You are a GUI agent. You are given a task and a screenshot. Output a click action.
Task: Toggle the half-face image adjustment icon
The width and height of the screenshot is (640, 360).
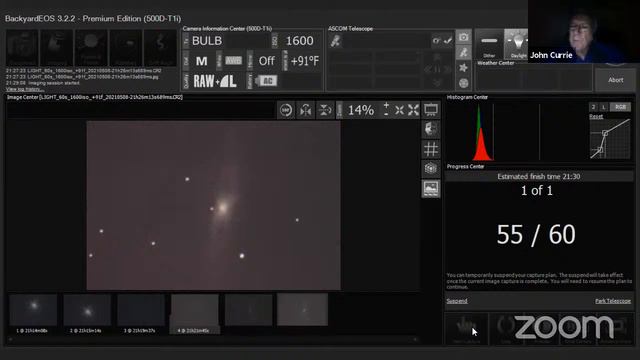431,129
